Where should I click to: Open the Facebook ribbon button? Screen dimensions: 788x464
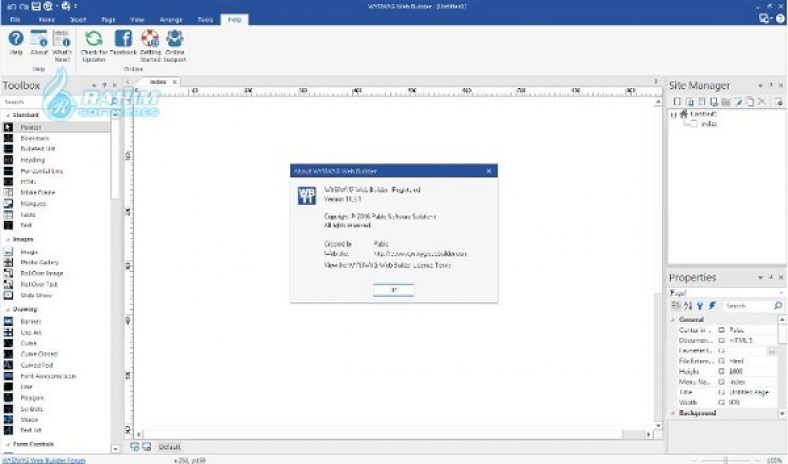pos(123,42)
